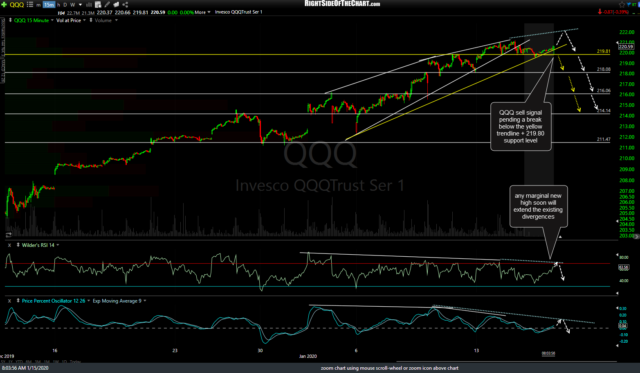
Task: Select the 15m timeframe button
Action: click(49, 4)
